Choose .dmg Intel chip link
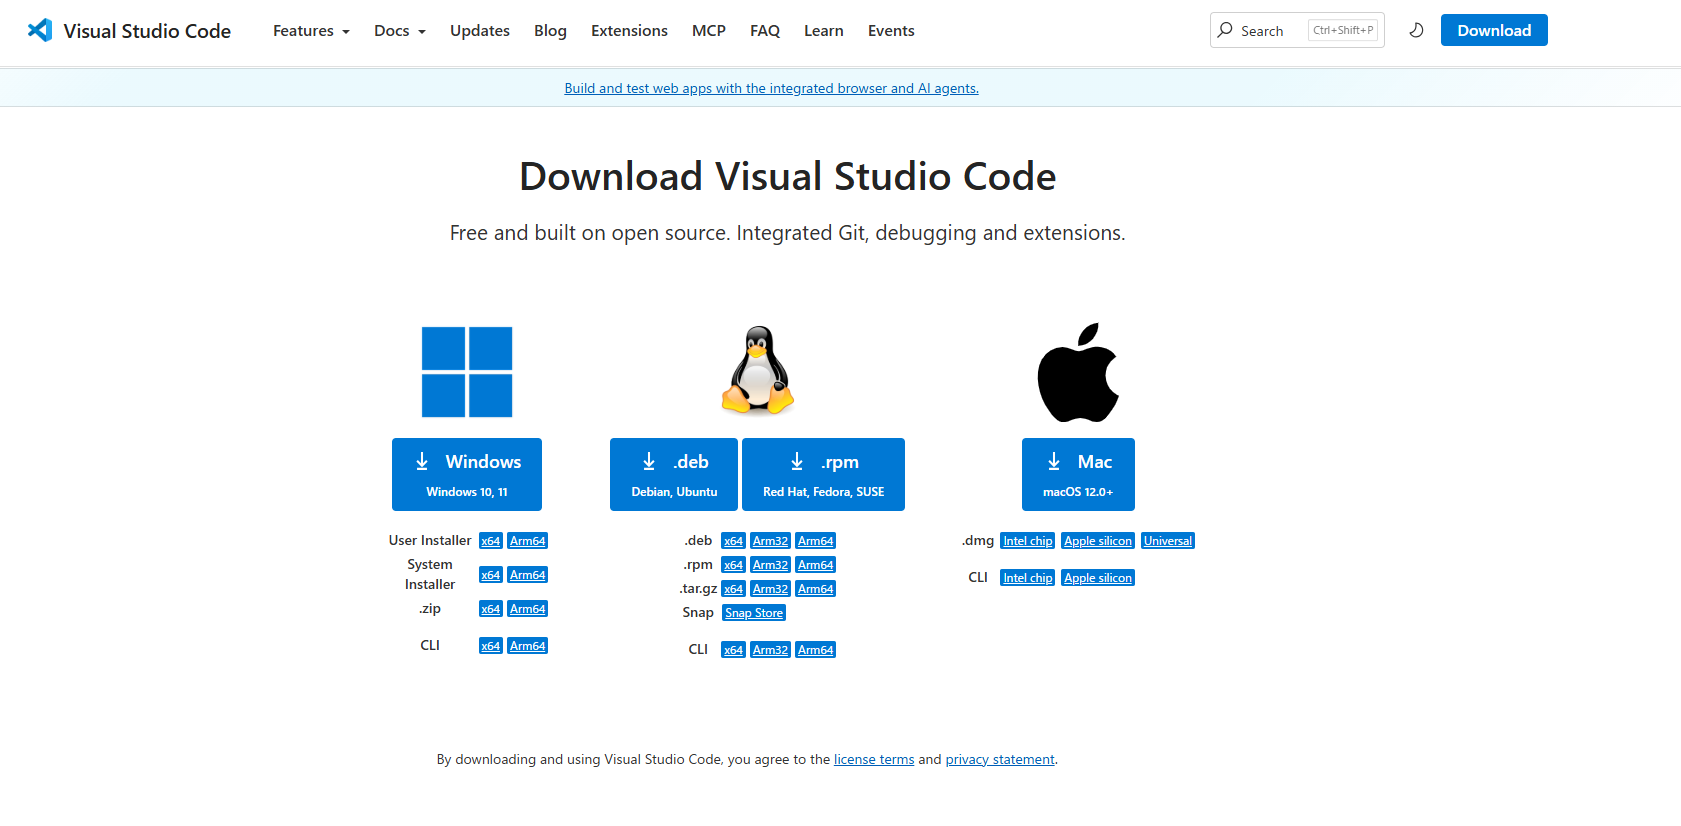Screen dimensions: 1681x826 pyautogui.click(x=1028, y=541)
